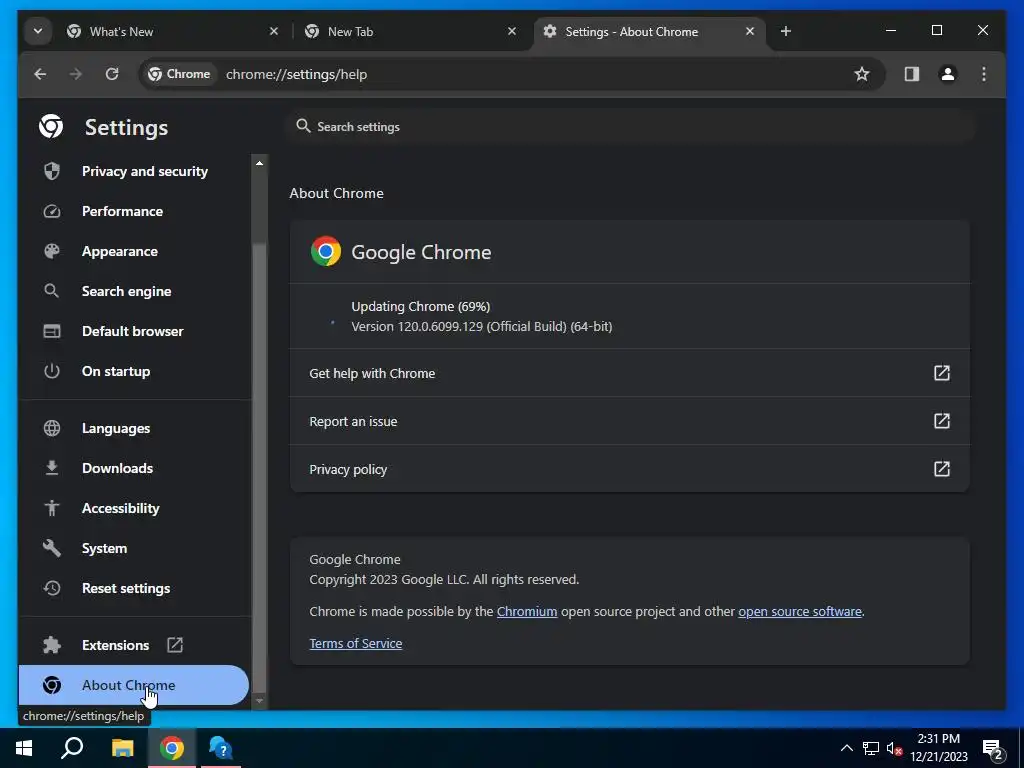Open Search engine settings
1024x768 pixels.
[135, 291]
